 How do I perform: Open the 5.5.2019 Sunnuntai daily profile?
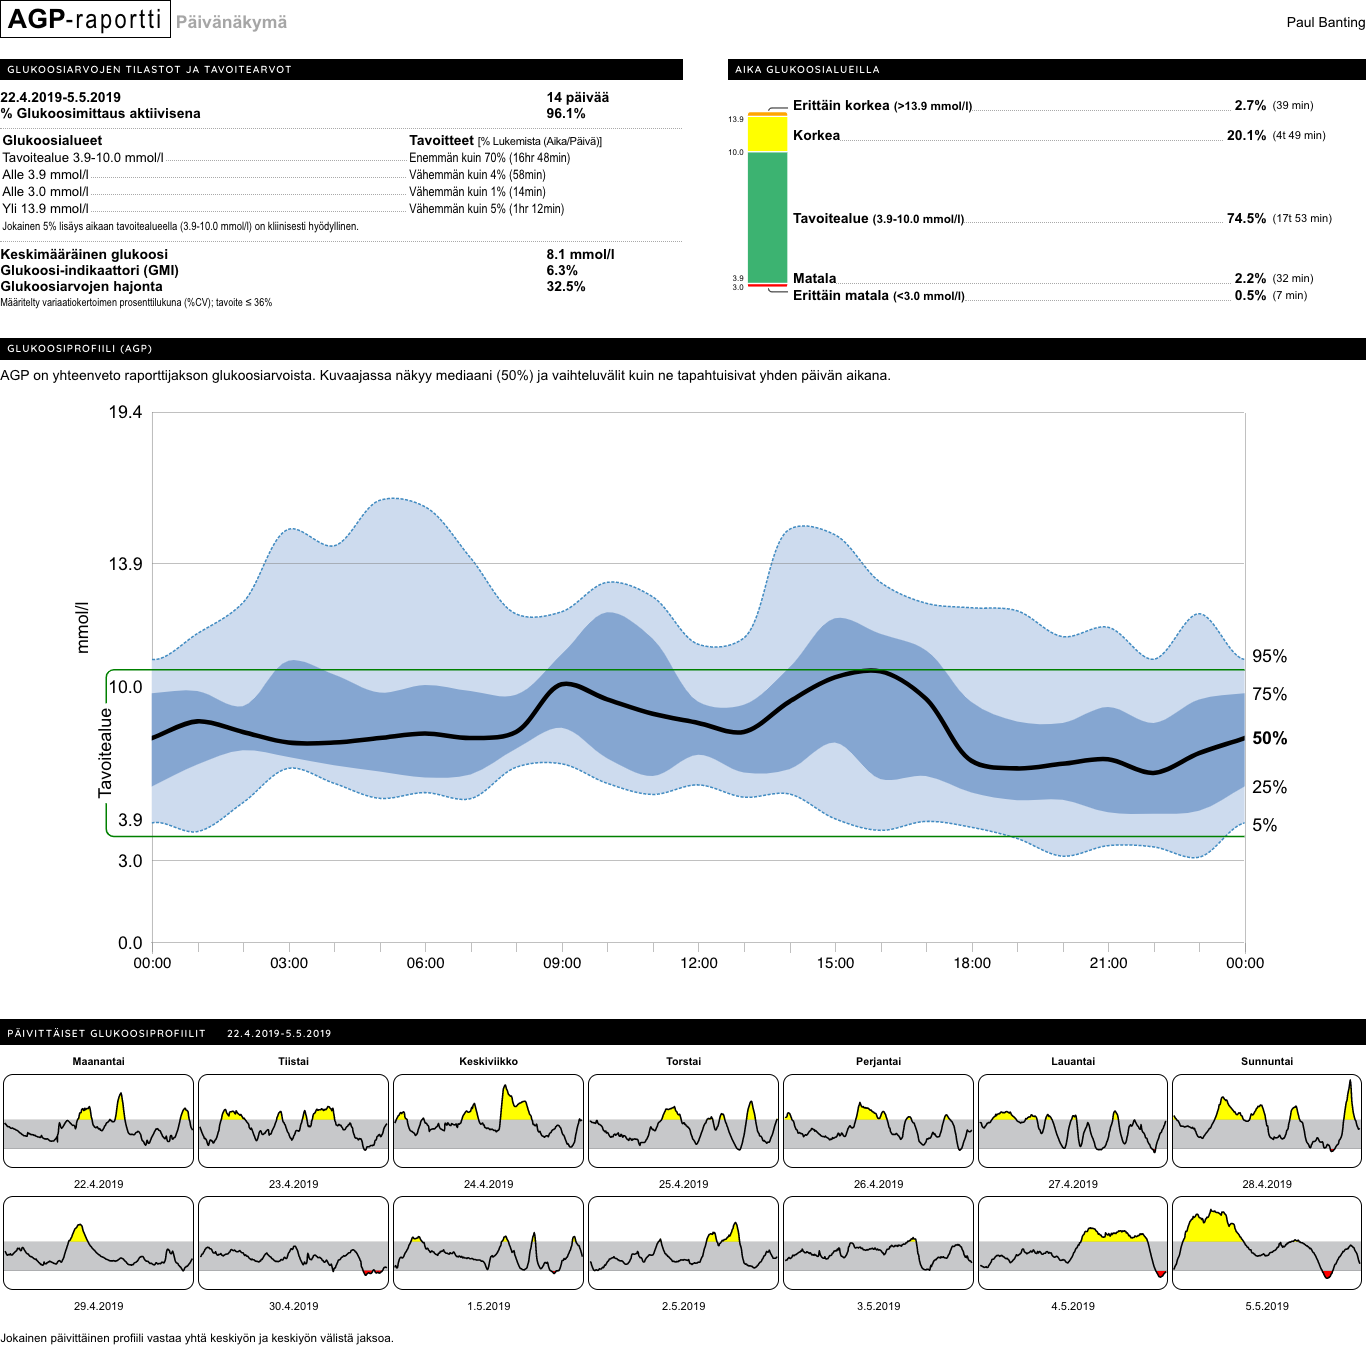coord(1266,1244)
